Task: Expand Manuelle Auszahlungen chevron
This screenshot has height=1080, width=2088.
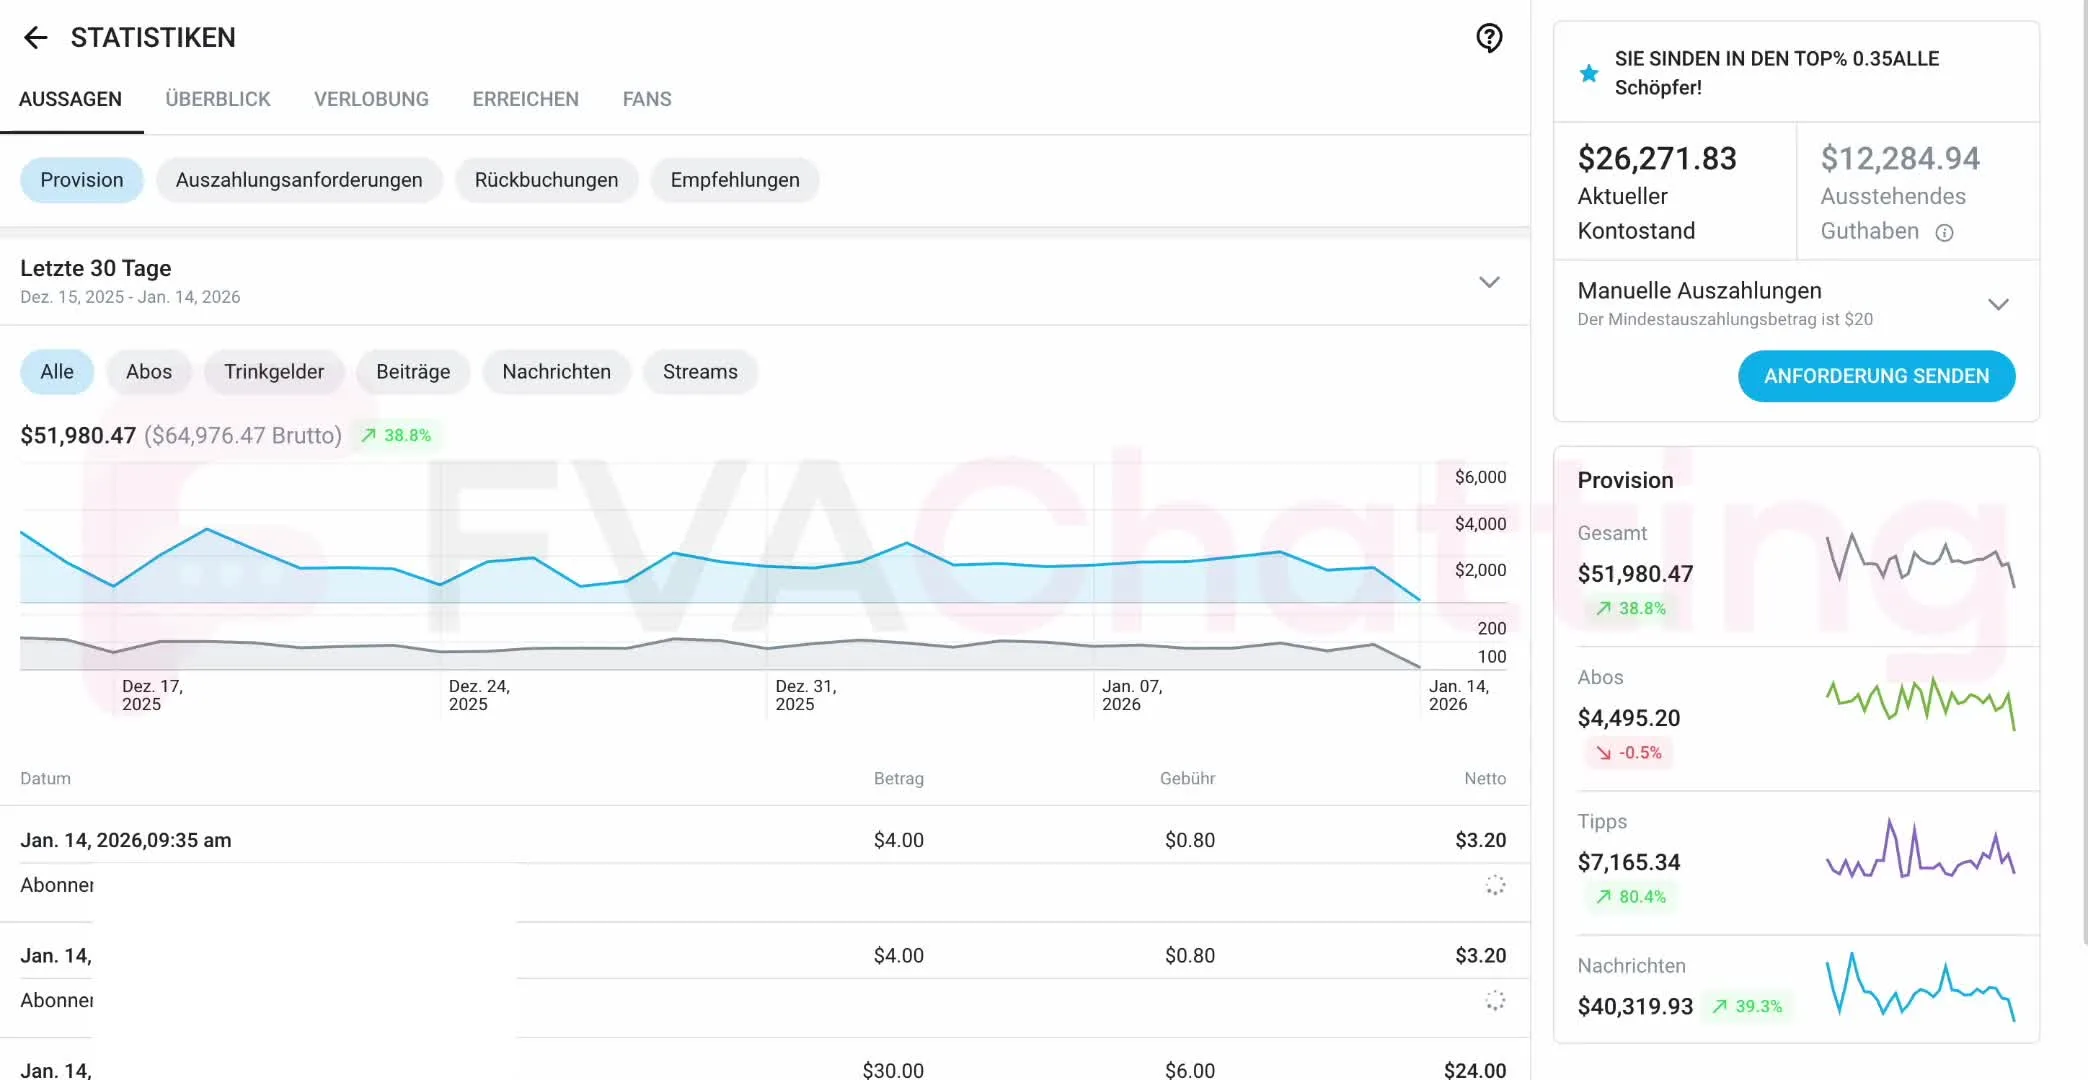Action: pos(1997,304)
